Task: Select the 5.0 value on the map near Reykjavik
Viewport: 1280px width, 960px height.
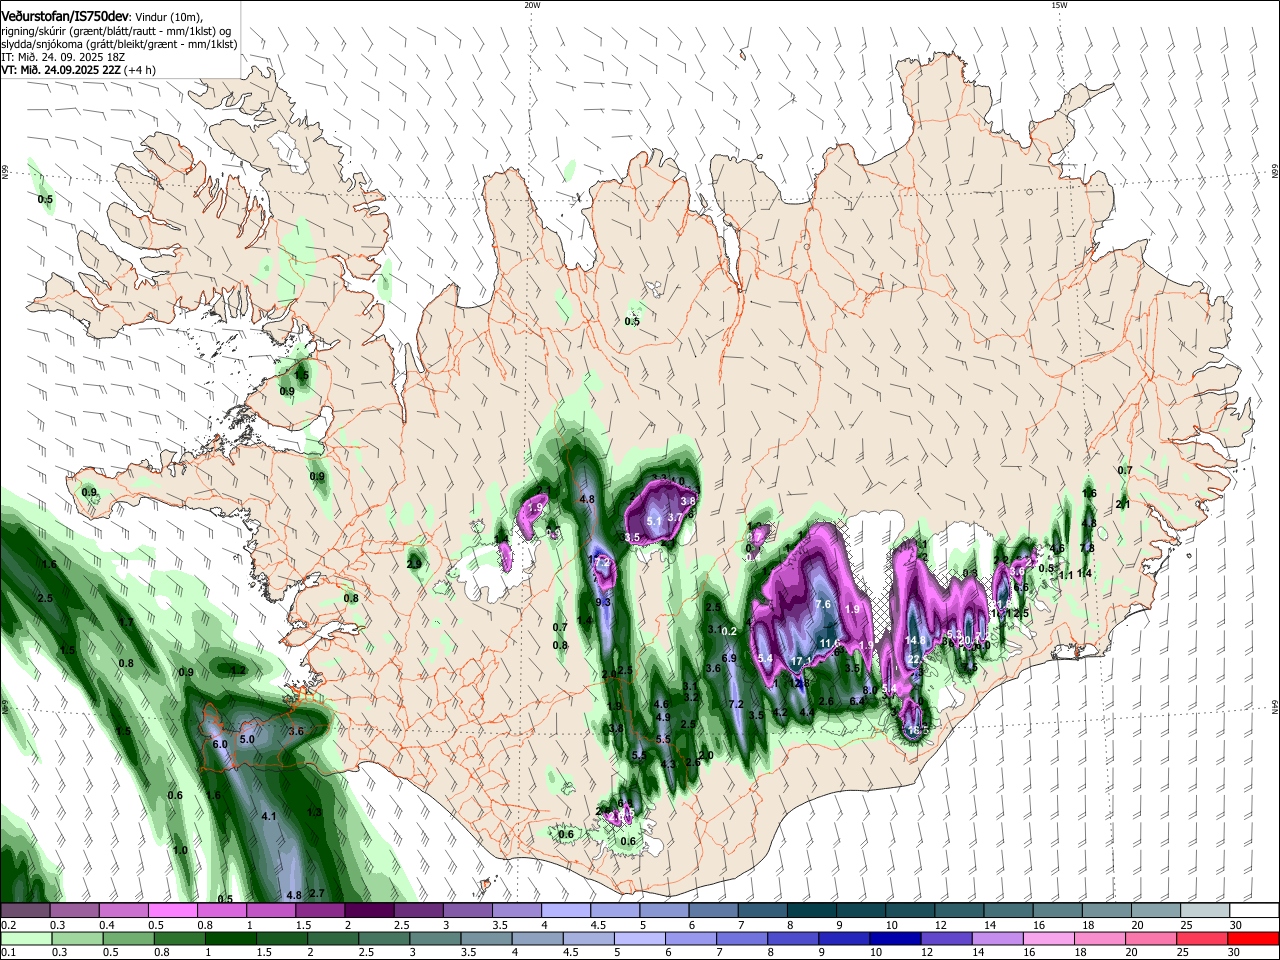Action: 248,739
